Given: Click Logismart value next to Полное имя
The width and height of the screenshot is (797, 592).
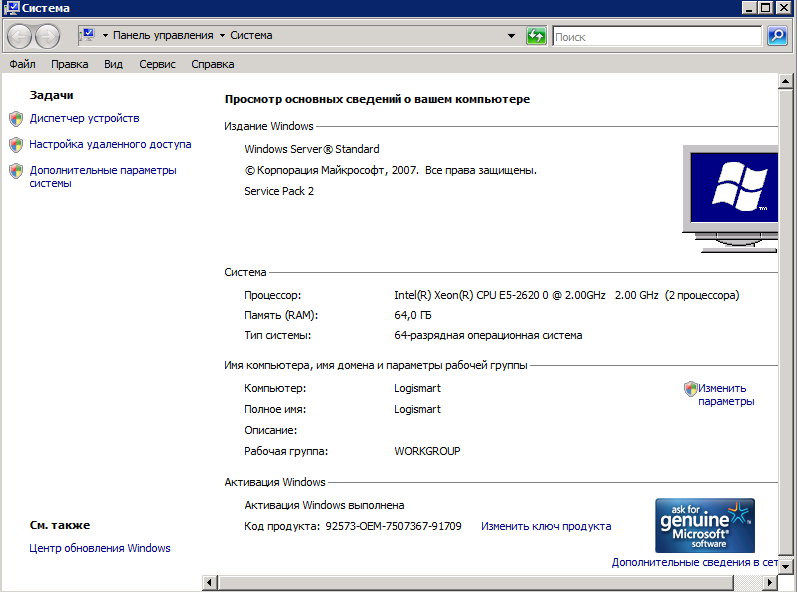Looking at the screenshot, I should (x=417, y=409).
